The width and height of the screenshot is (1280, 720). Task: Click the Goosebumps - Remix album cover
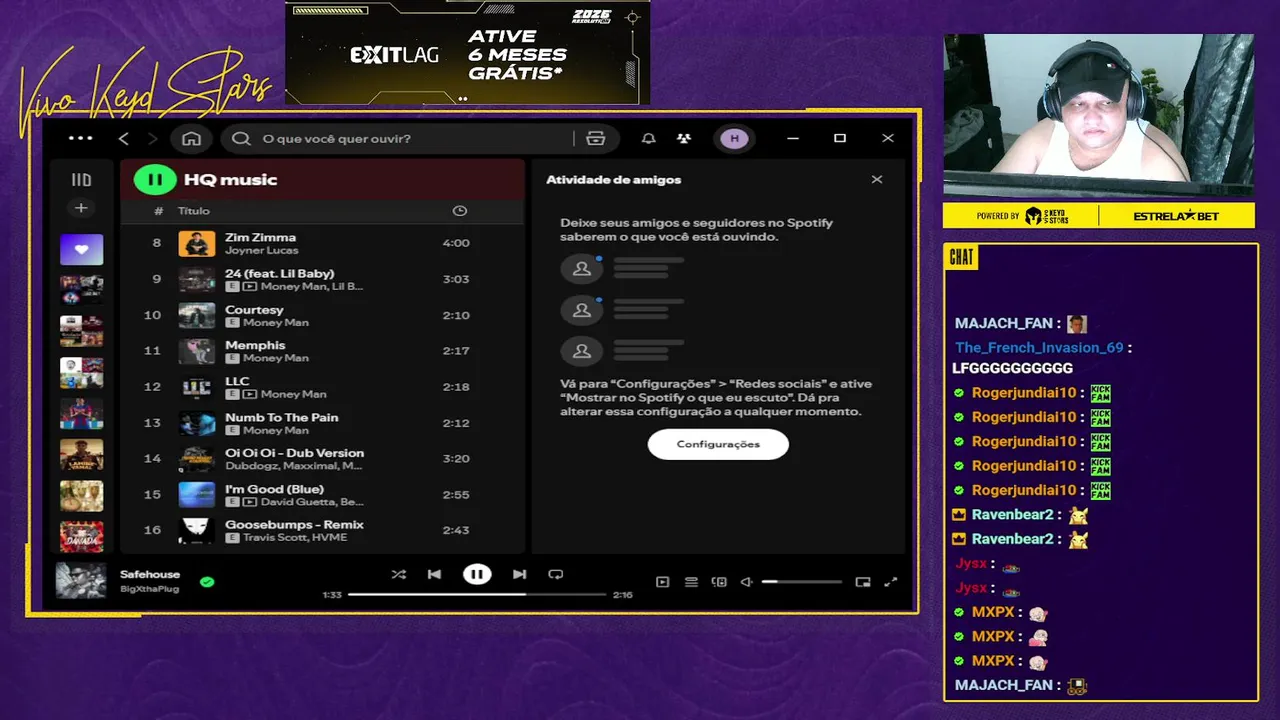(x=197, y=530)
